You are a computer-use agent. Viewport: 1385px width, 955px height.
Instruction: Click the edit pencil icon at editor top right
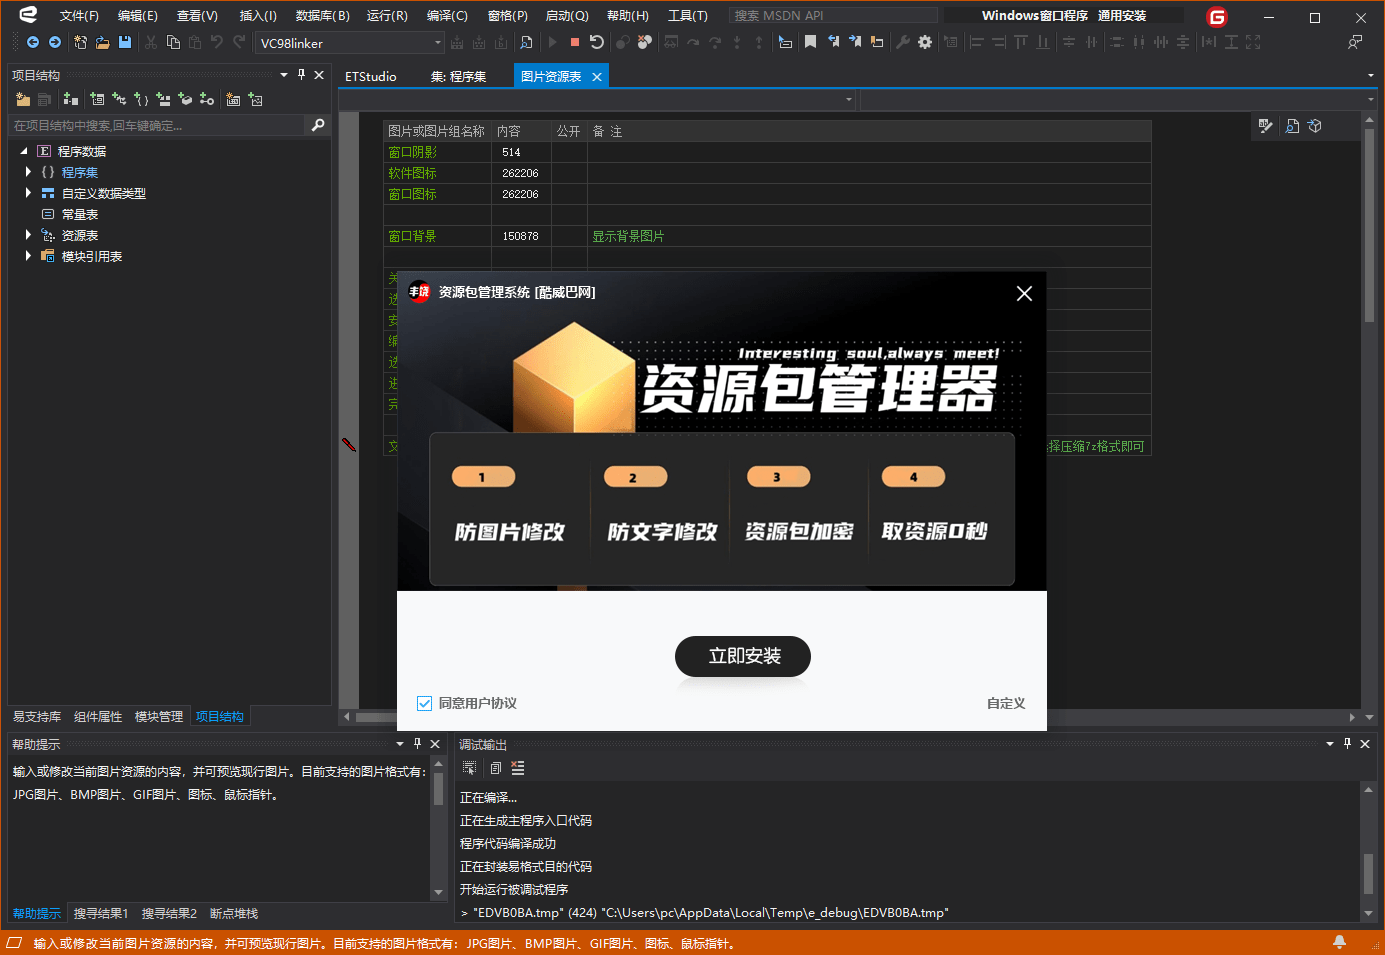(x=1266, y=126)
